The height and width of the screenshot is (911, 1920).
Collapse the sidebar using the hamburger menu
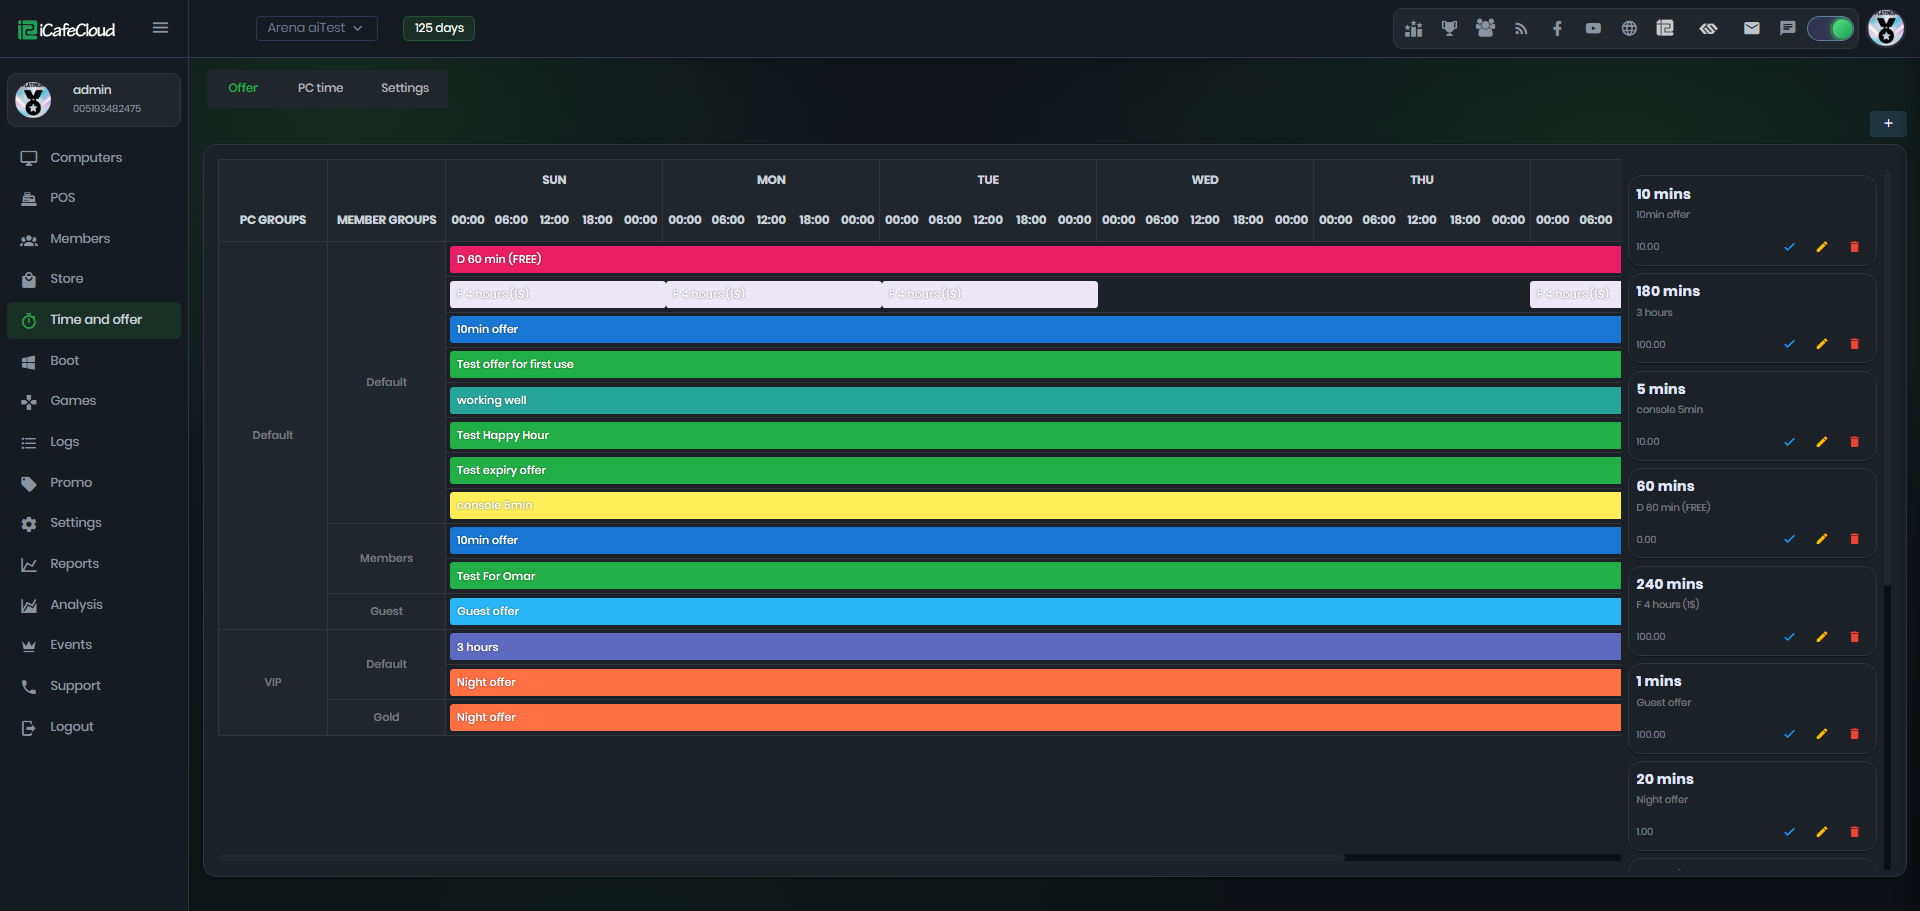point(160,28)
